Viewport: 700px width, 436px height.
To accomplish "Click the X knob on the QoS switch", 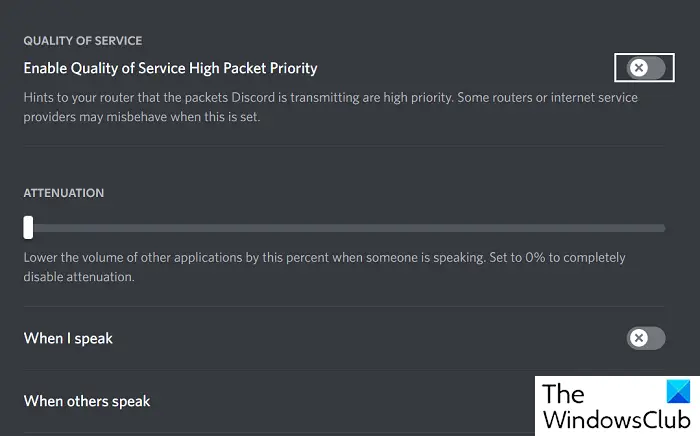I will [639, 68].
